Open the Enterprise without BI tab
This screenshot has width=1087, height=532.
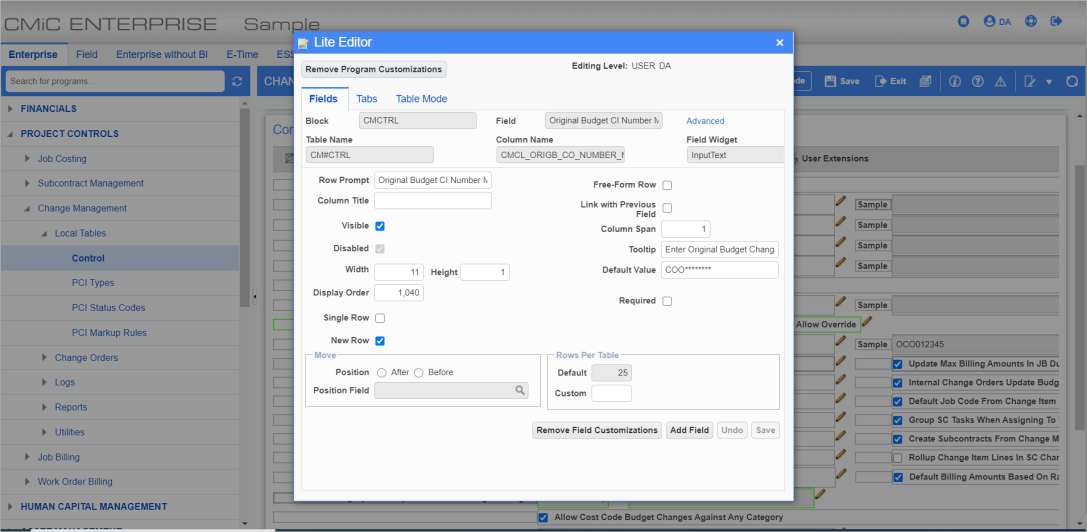tap(164, 54)
